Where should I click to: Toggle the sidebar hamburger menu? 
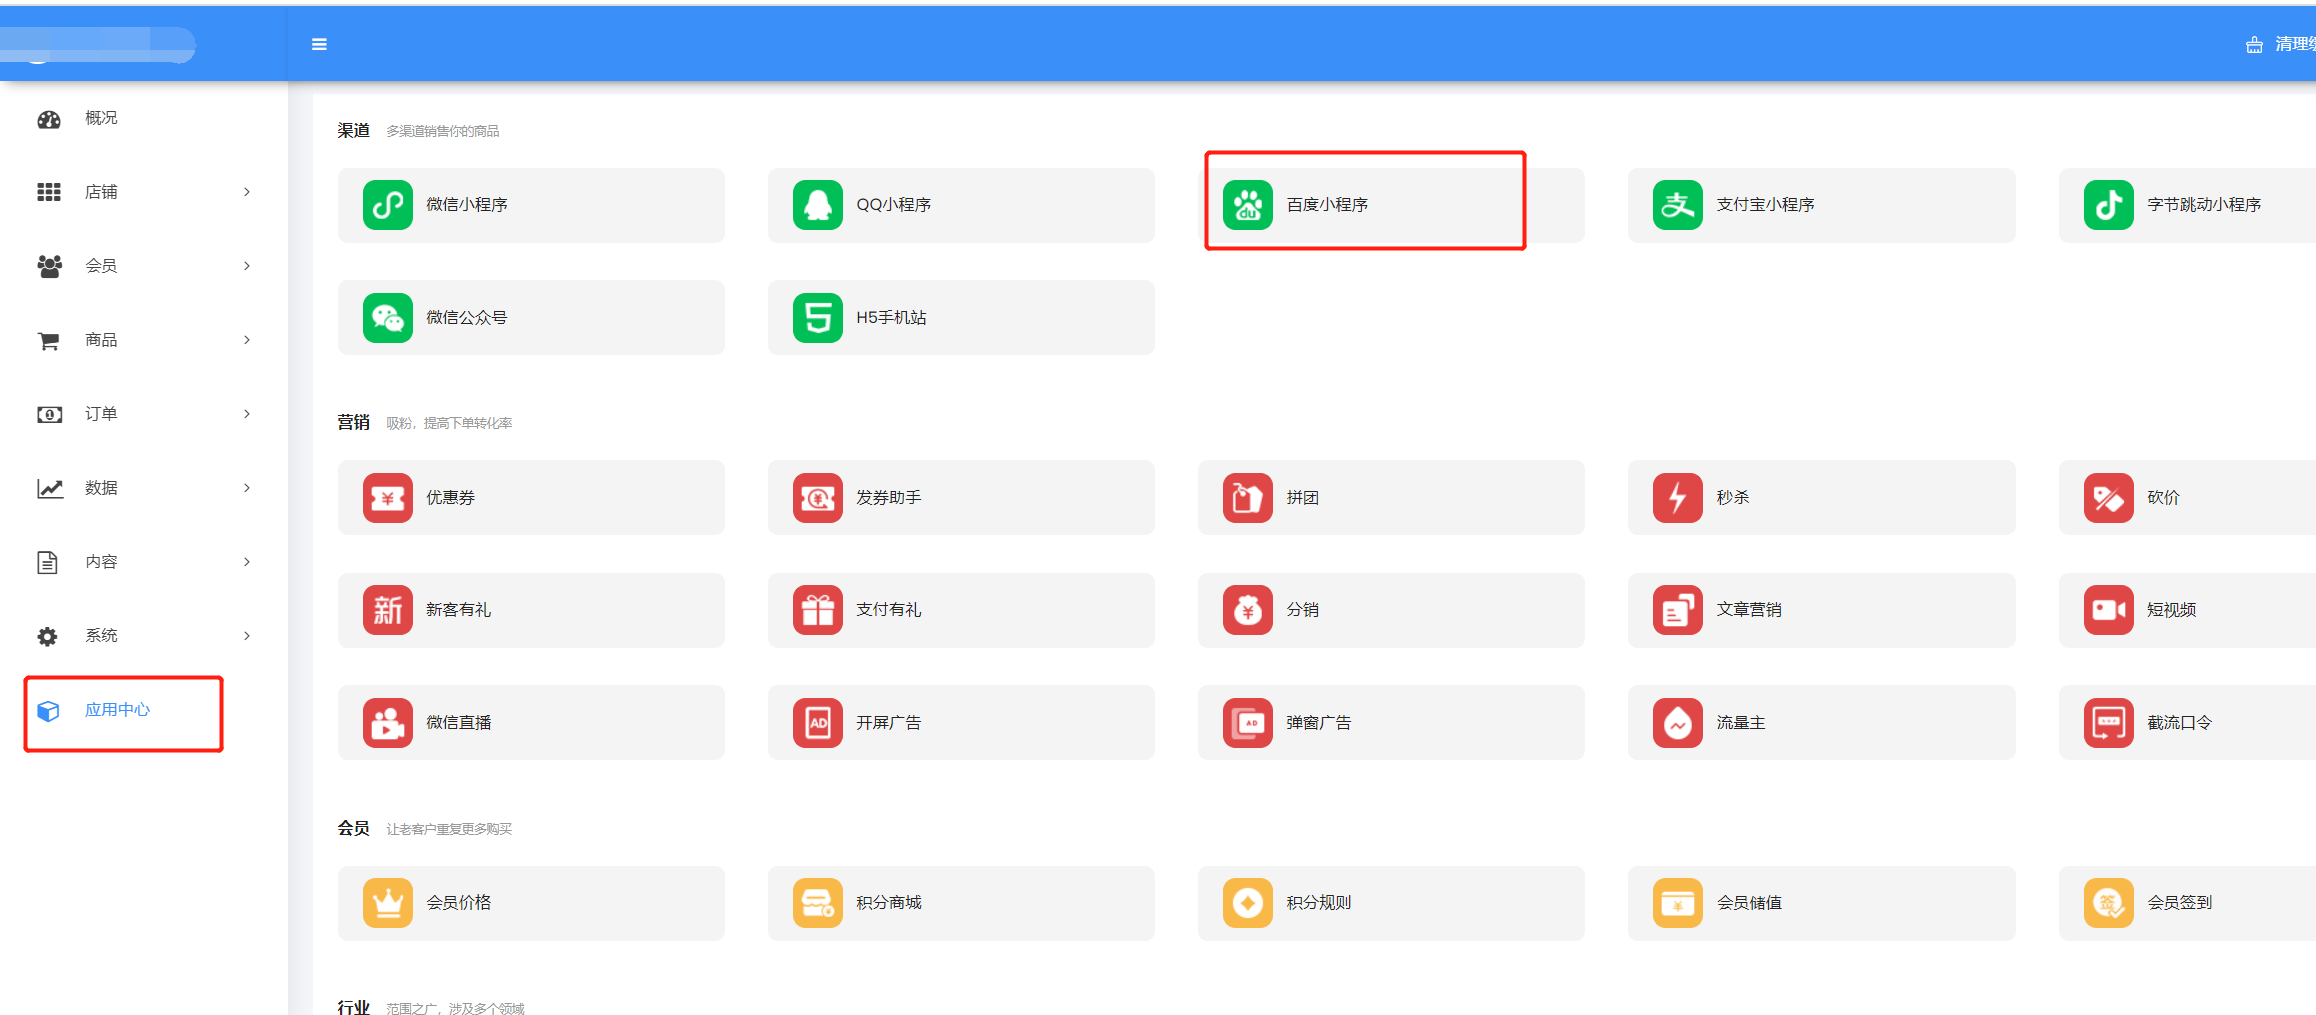[319, 44]
